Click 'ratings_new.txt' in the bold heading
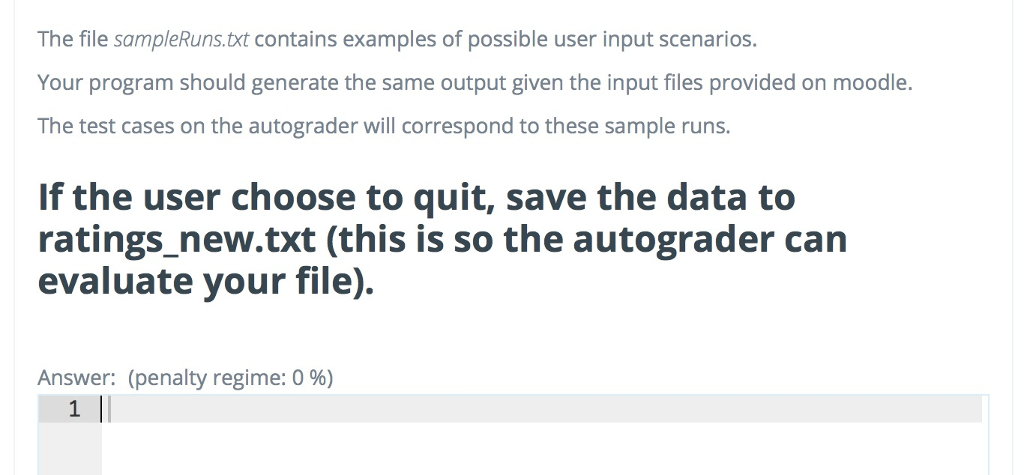The width and height of the screenshot is (1024, 475). (x=175, y=240)
